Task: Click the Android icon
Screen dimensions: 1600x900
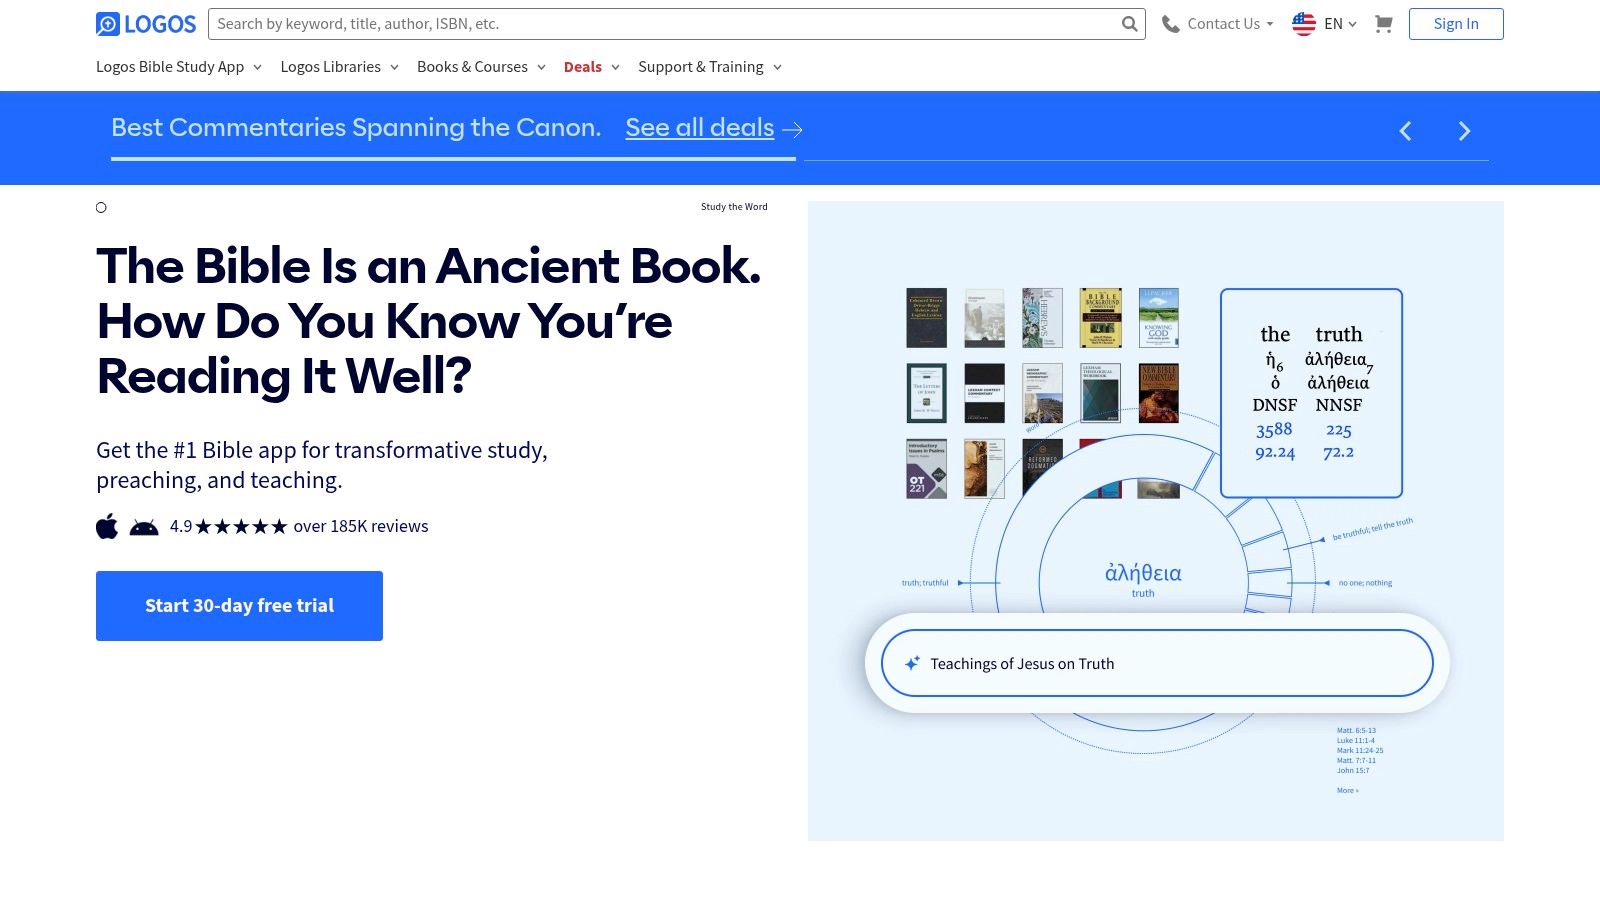Action: click(x=144, y=527)
